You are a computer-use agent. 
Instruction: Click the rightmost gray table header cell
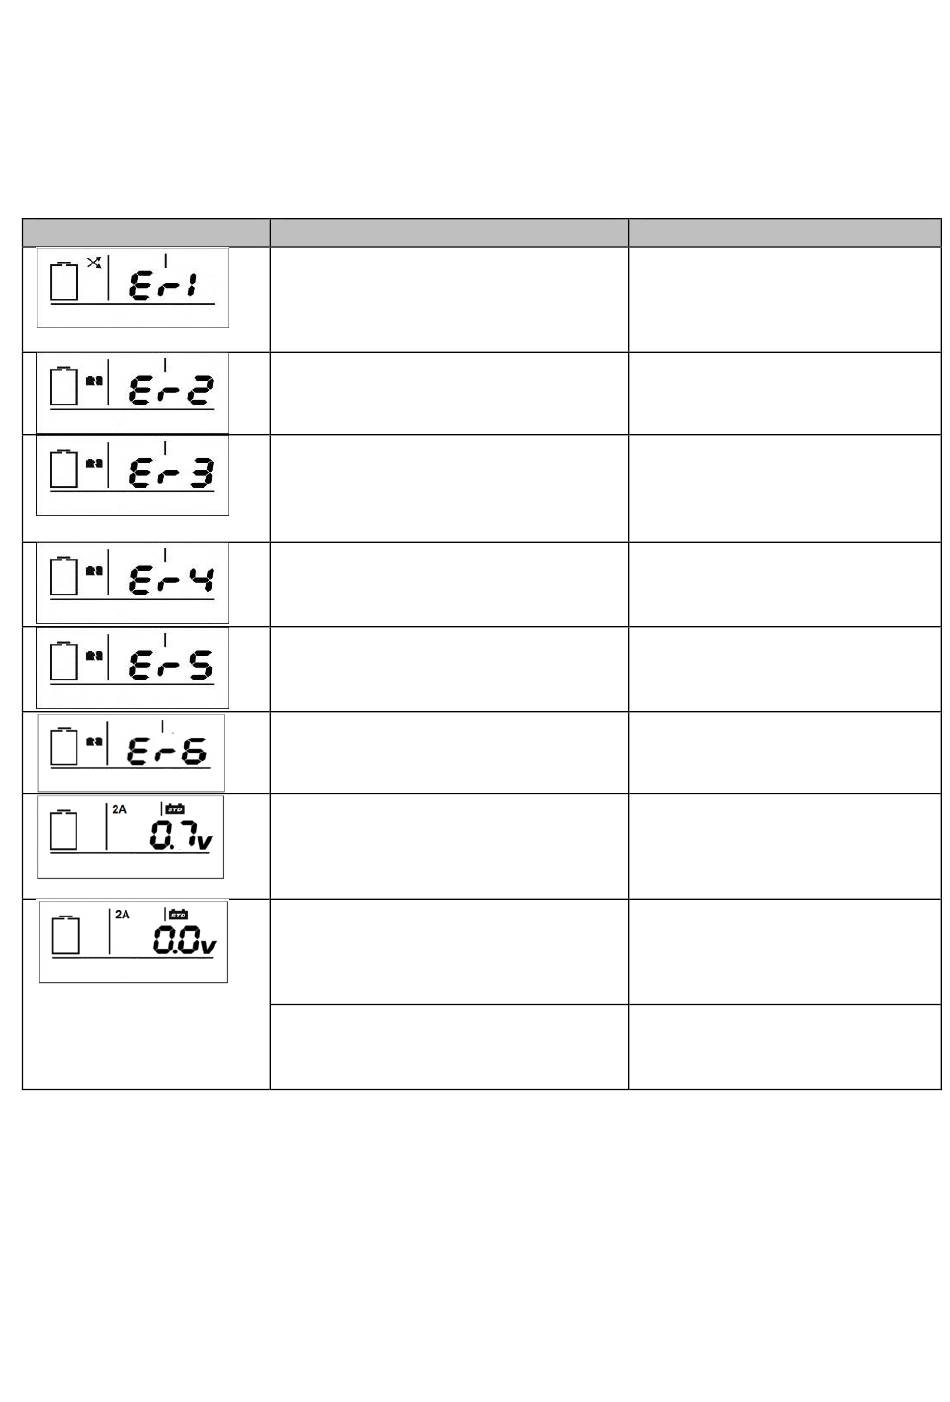(x=785, y=232)
